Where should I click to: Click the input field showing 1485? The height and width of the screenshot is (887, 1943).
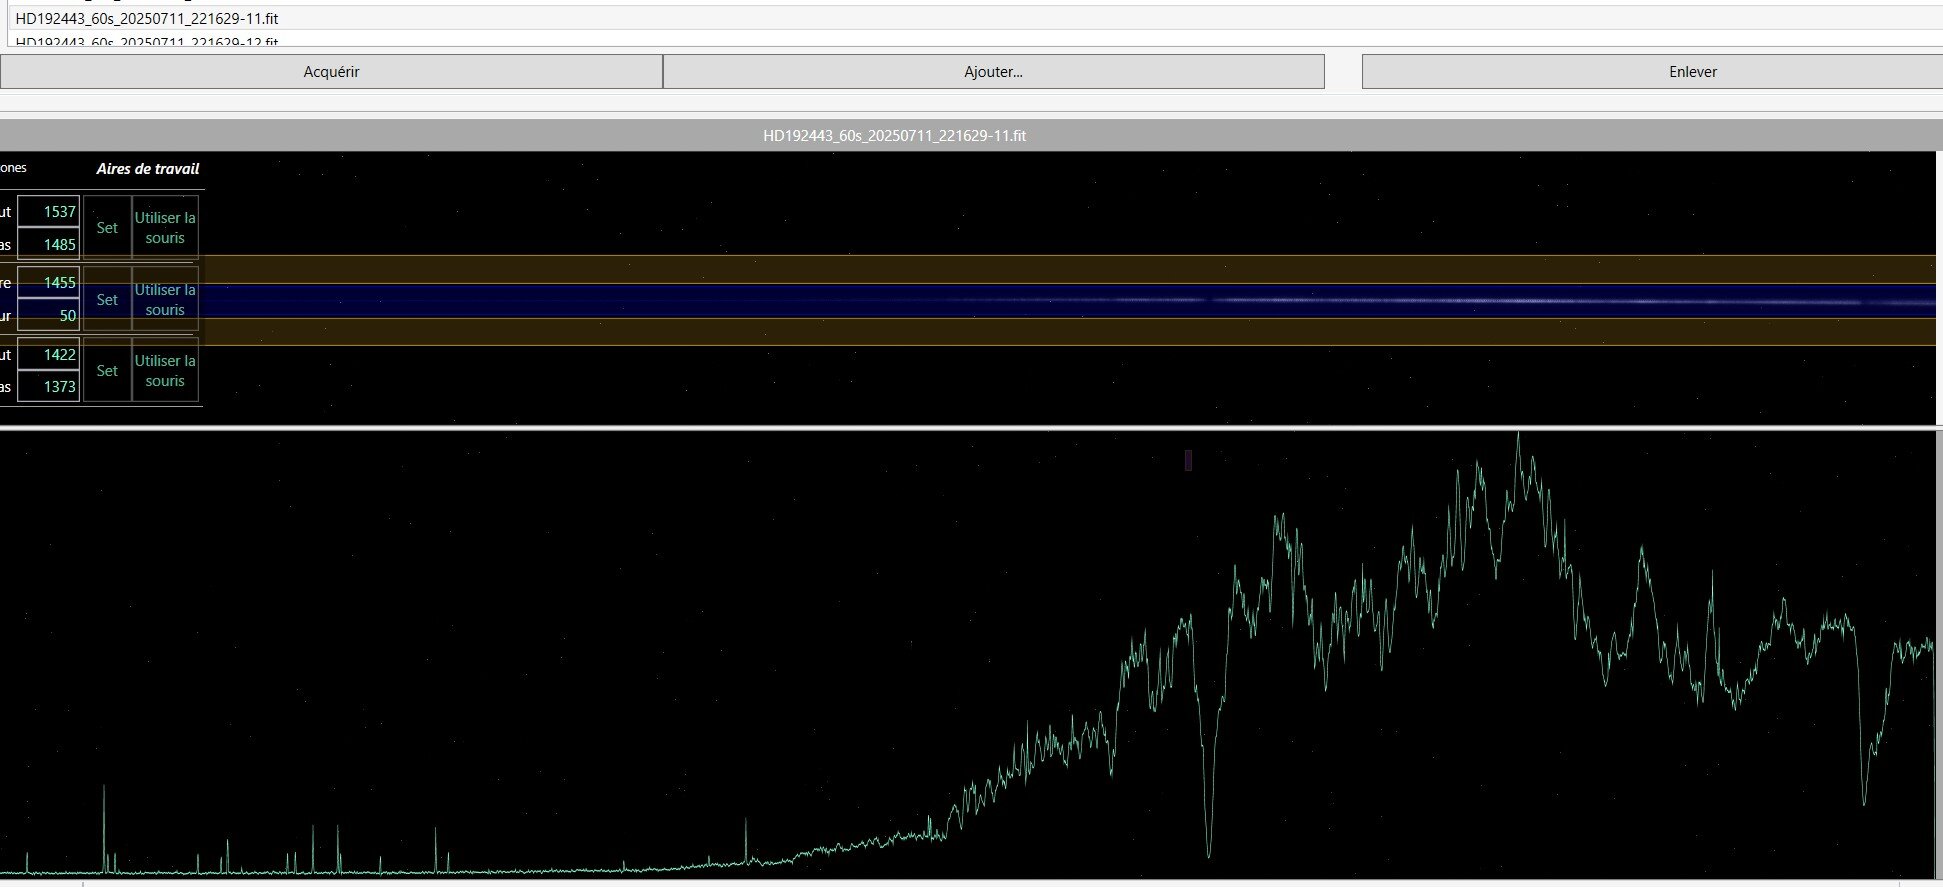tap(48, 244)
